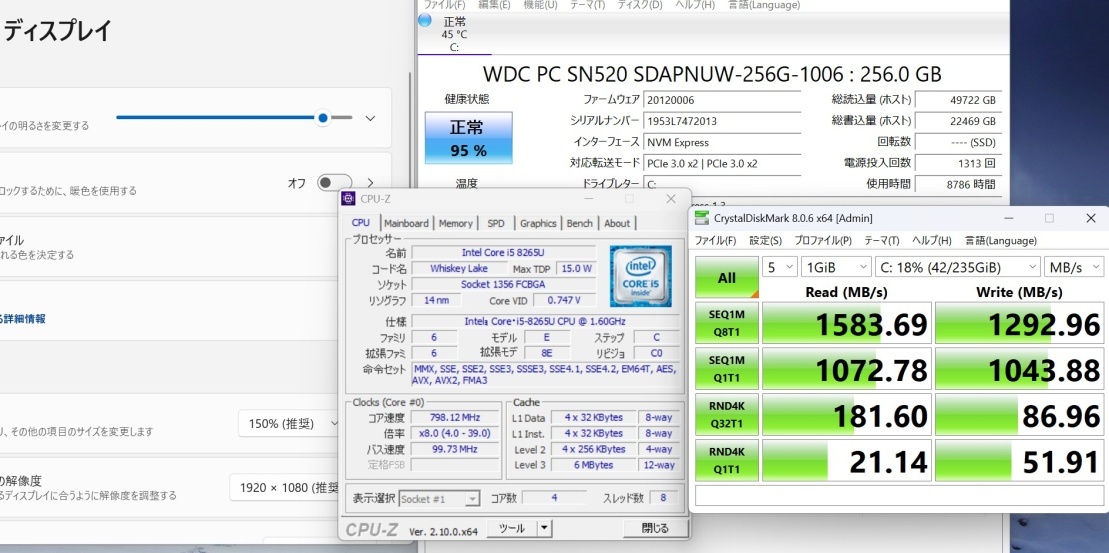
Task: Run the SEQ1M Q8T1 test
Action: (726, 322)
